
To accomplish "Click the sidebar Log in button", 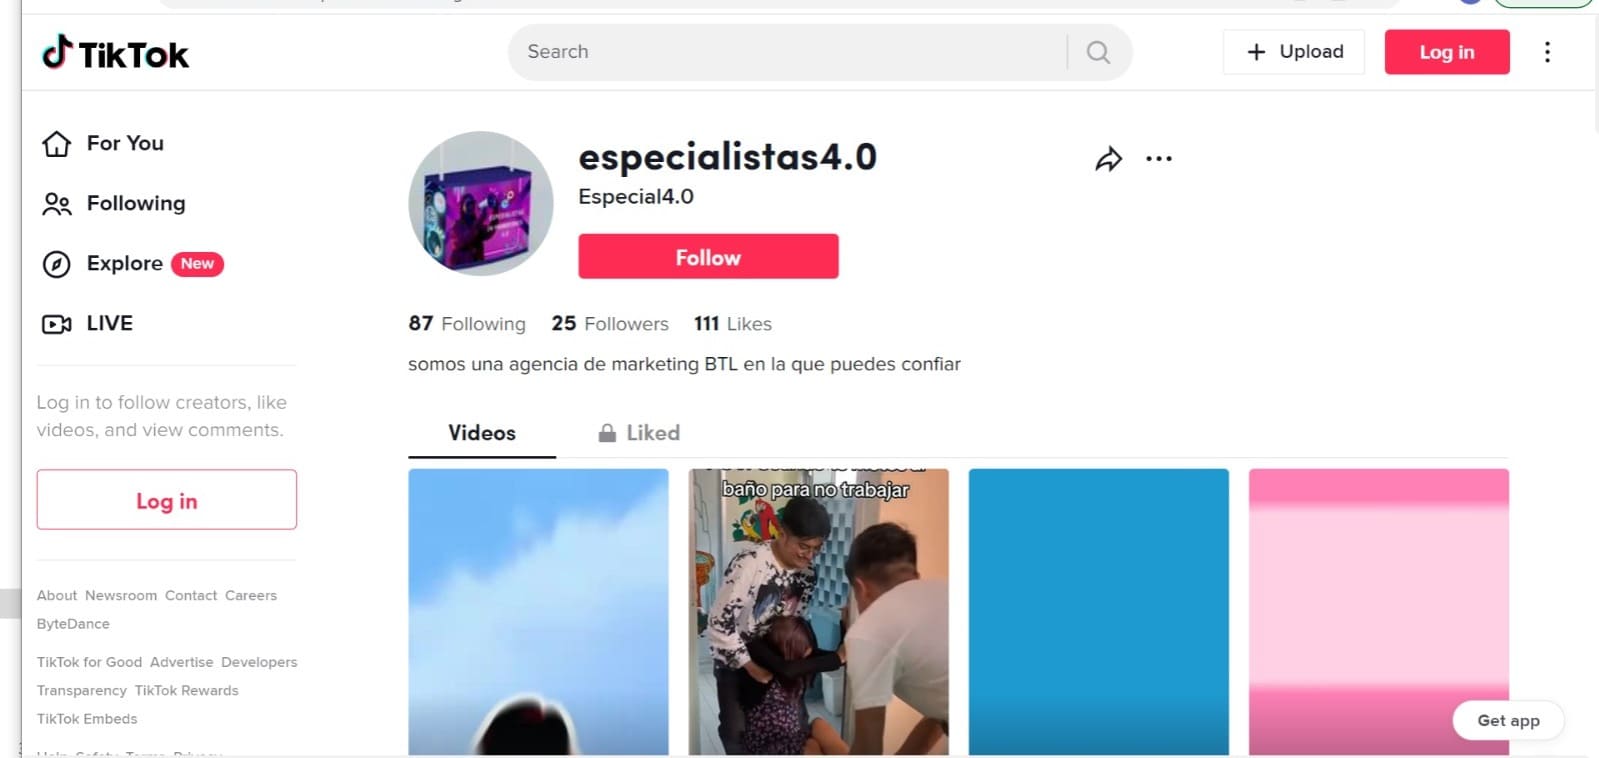I will 167,500.
